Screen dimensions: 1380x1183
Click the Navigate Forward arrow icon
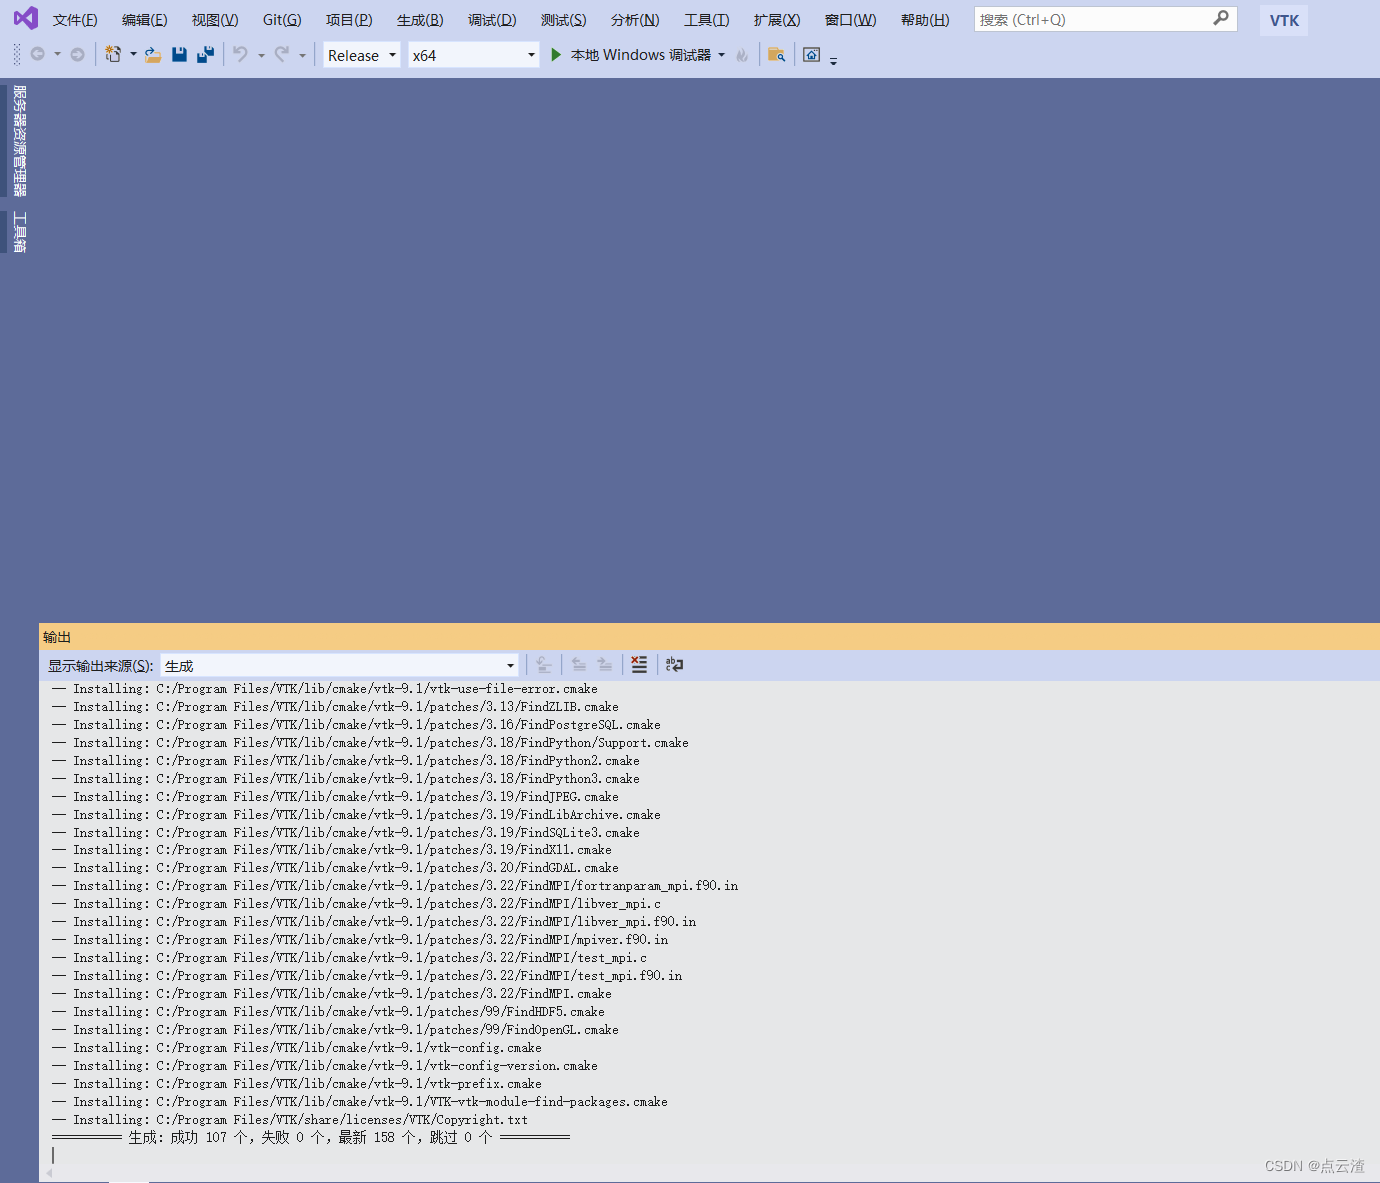click(x=77, y=54)
